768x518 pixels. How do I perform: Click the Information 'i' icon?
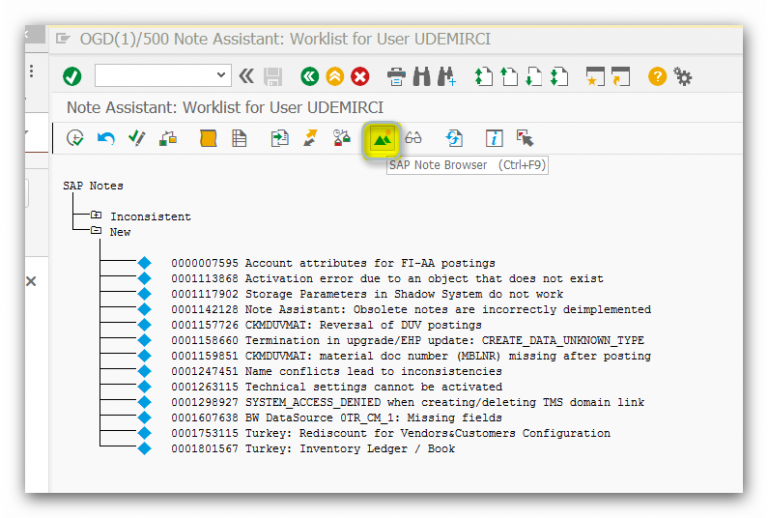pos(493,139)
